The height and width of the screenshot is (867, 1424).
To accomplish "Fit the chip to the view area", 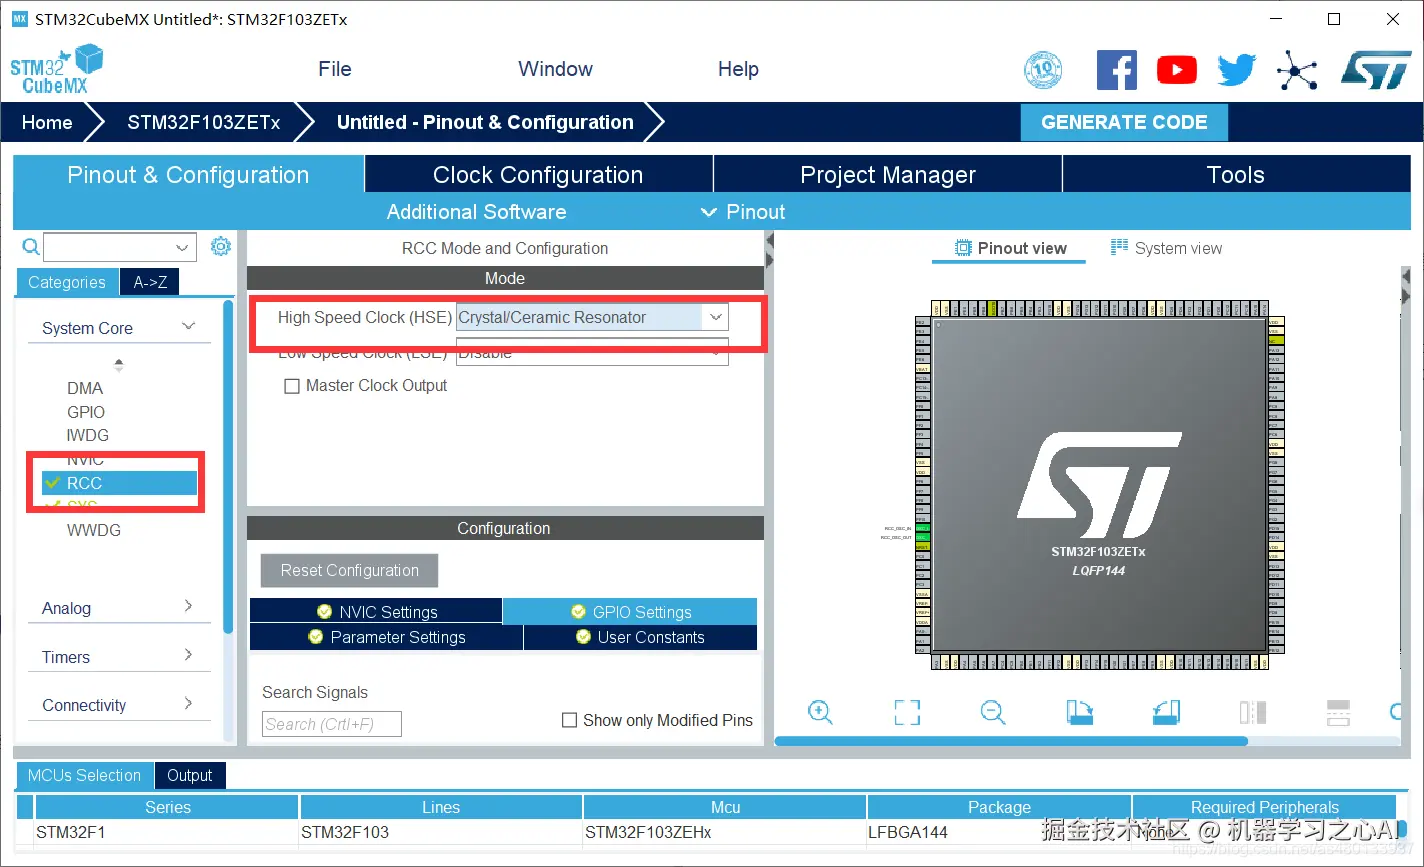I will point(907,712).
